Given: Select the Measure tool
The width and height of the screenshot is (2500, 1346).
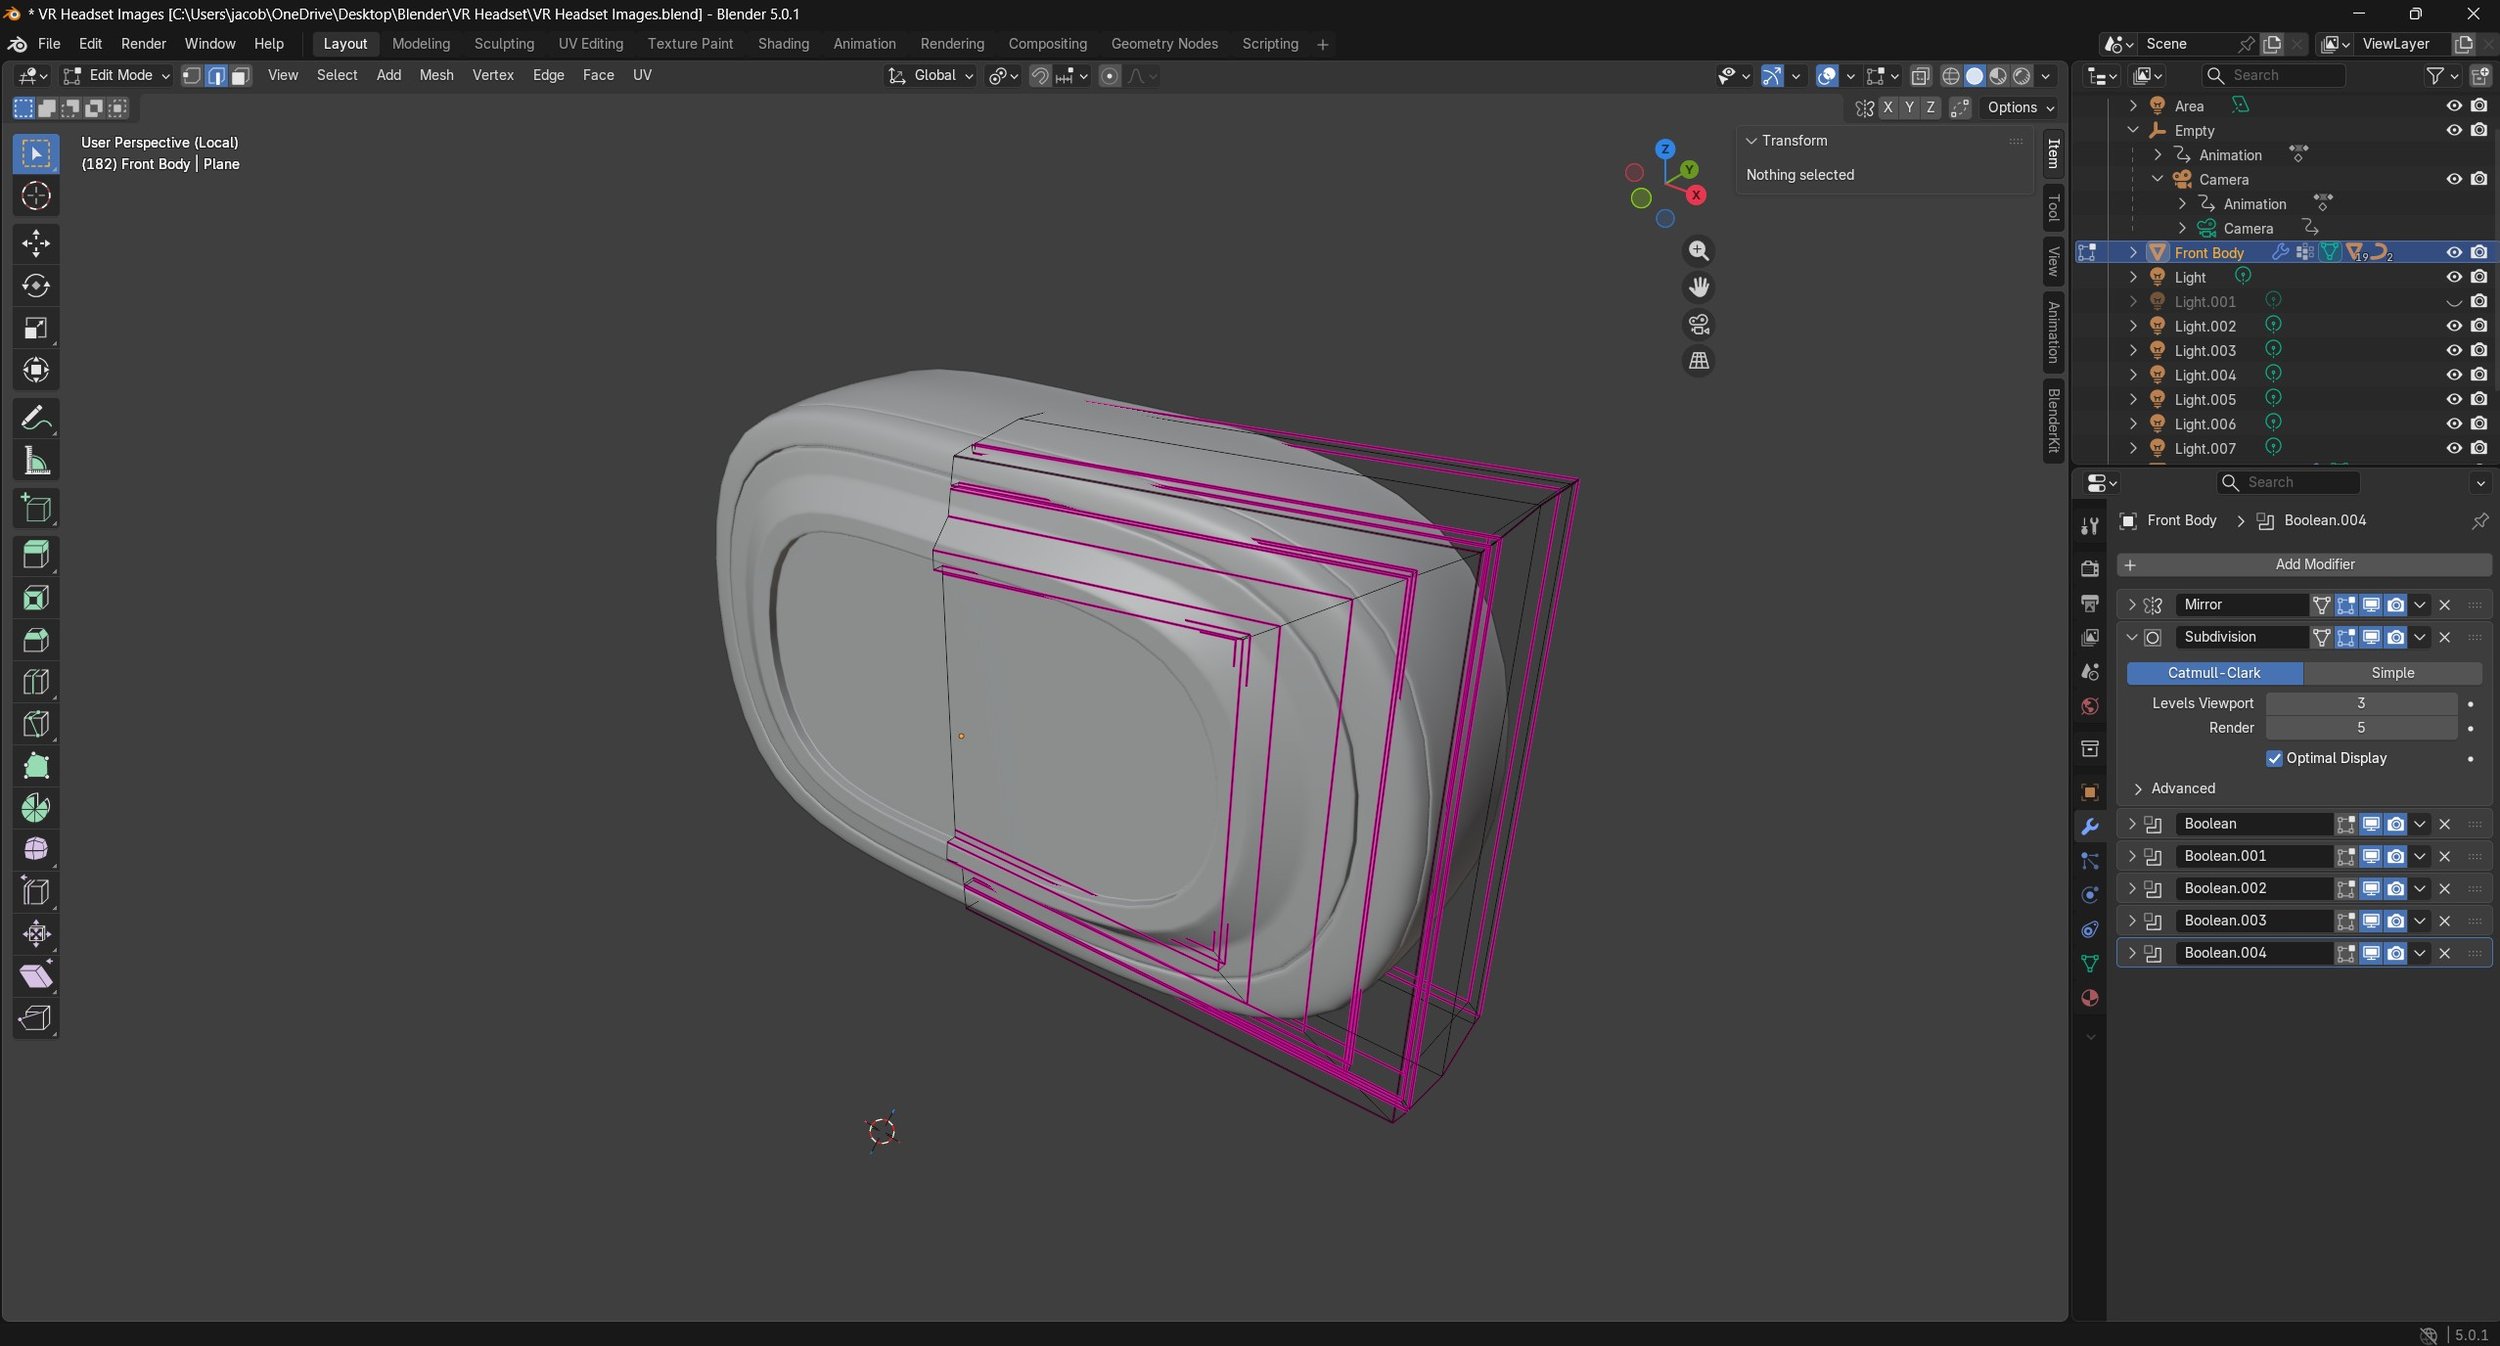Looking at the screenshot, I should (x=36, y=461).
